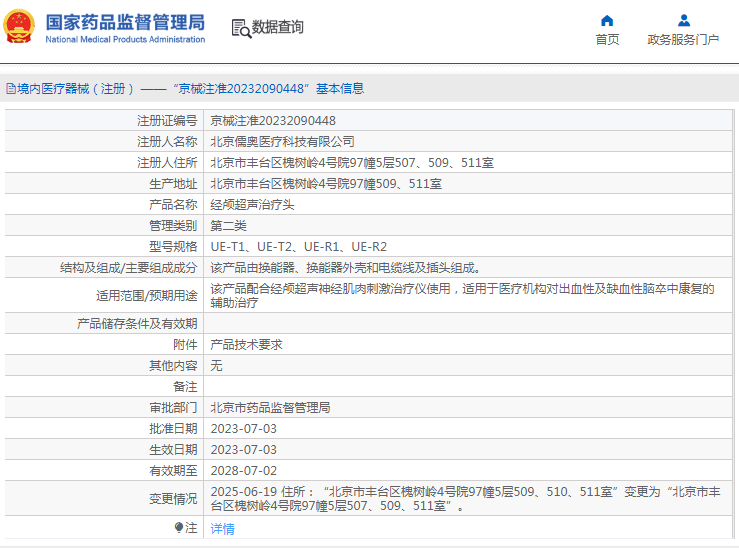739x548 pixels.
Task: Open the 详情 details link
Action: click(222, 528)
